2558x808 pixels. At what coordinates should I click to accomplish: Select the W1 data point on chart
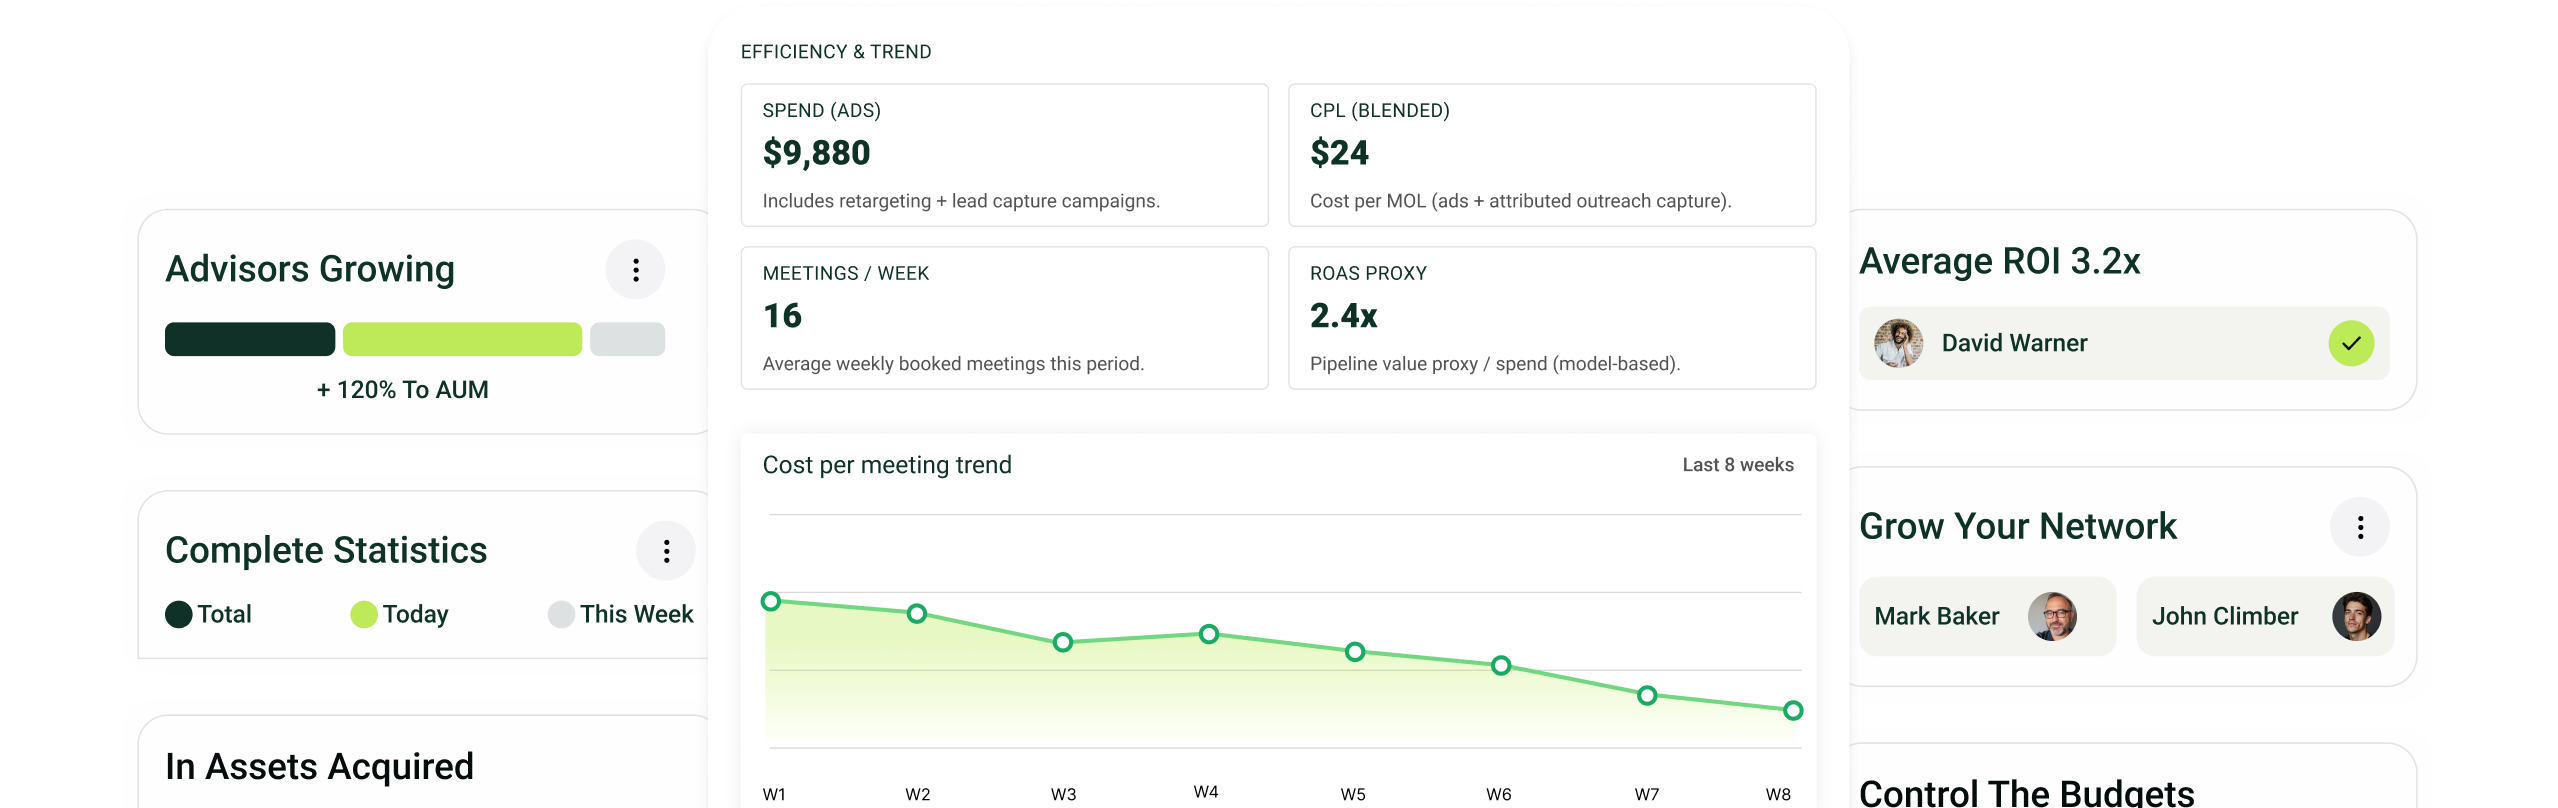click(770, 601)
